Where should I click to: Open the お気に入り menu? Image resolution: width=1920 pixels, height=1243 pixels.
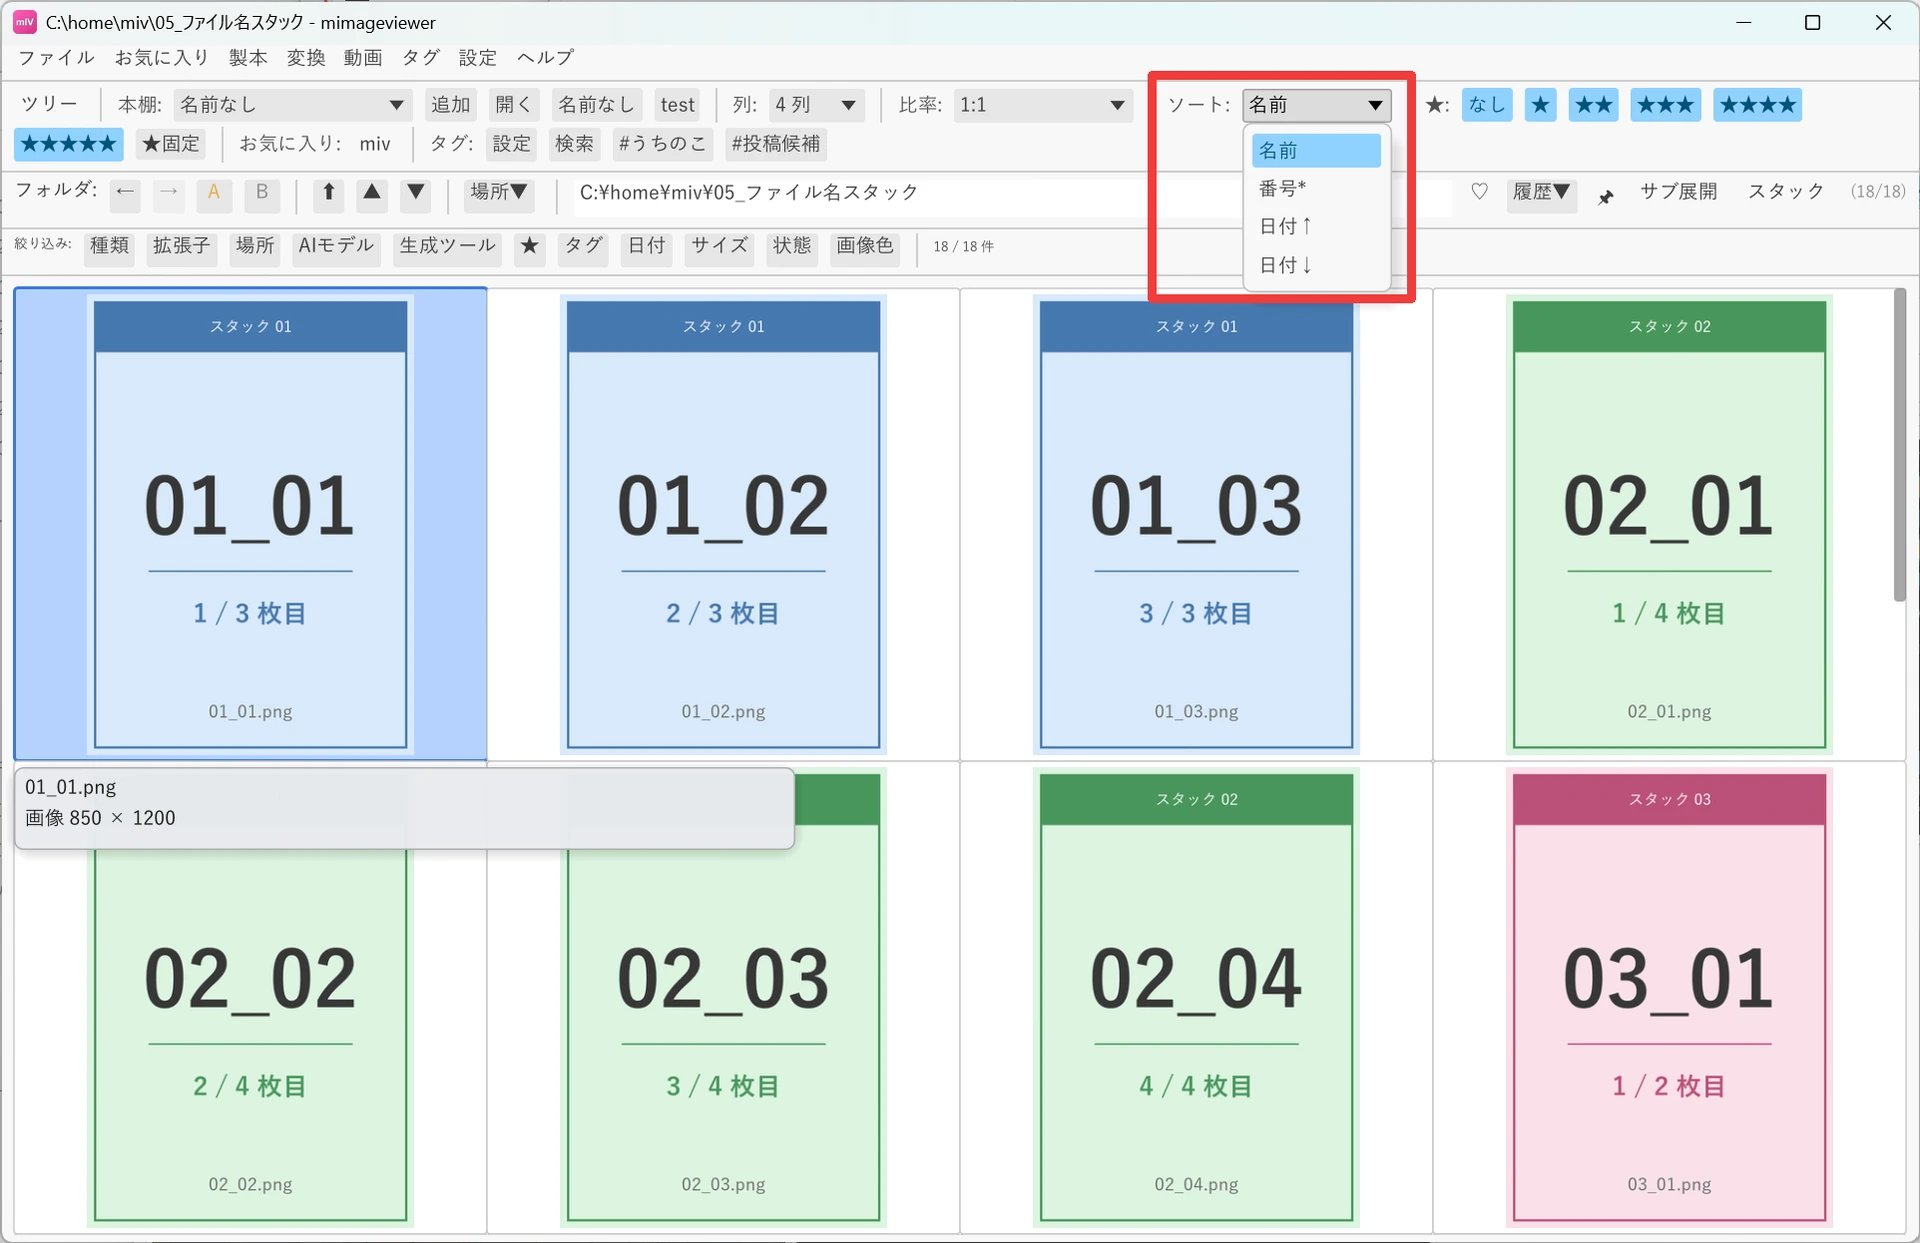(x=162, y=58)
